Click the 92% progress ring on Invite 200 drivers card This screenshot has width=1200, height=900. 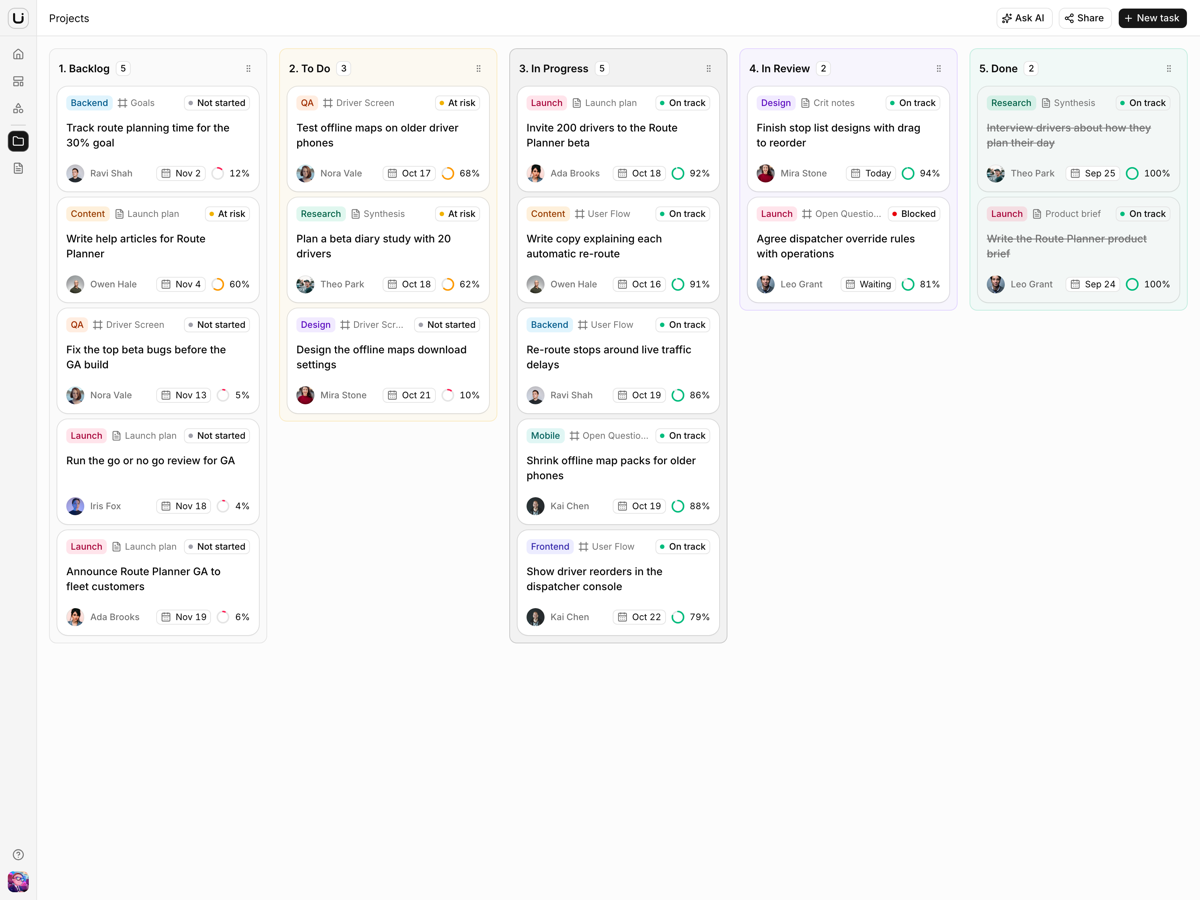[x=678, y=173]
